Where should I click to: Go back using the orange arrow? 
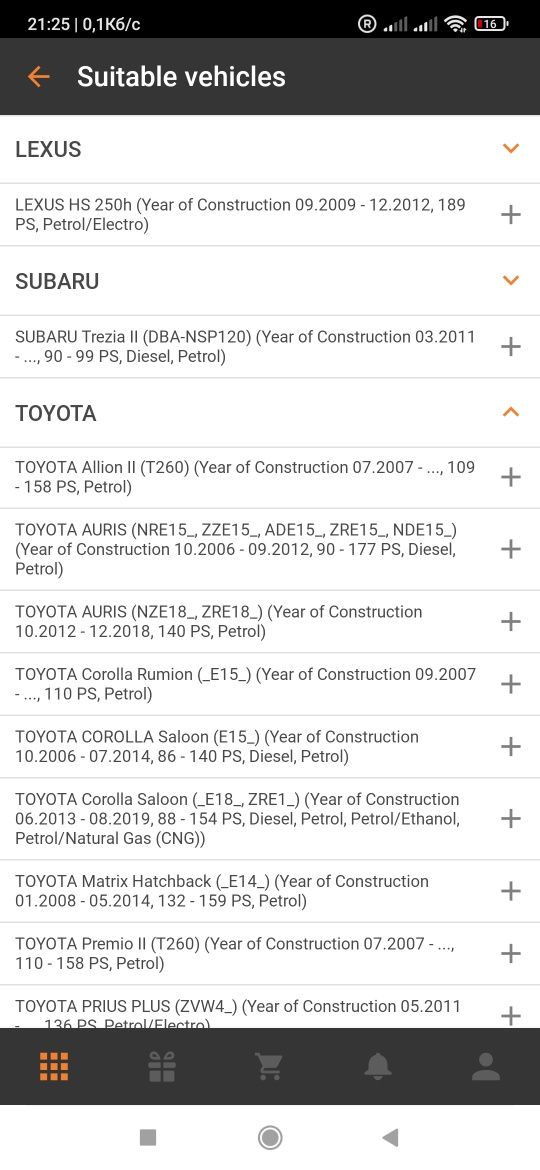coord(38,76)
